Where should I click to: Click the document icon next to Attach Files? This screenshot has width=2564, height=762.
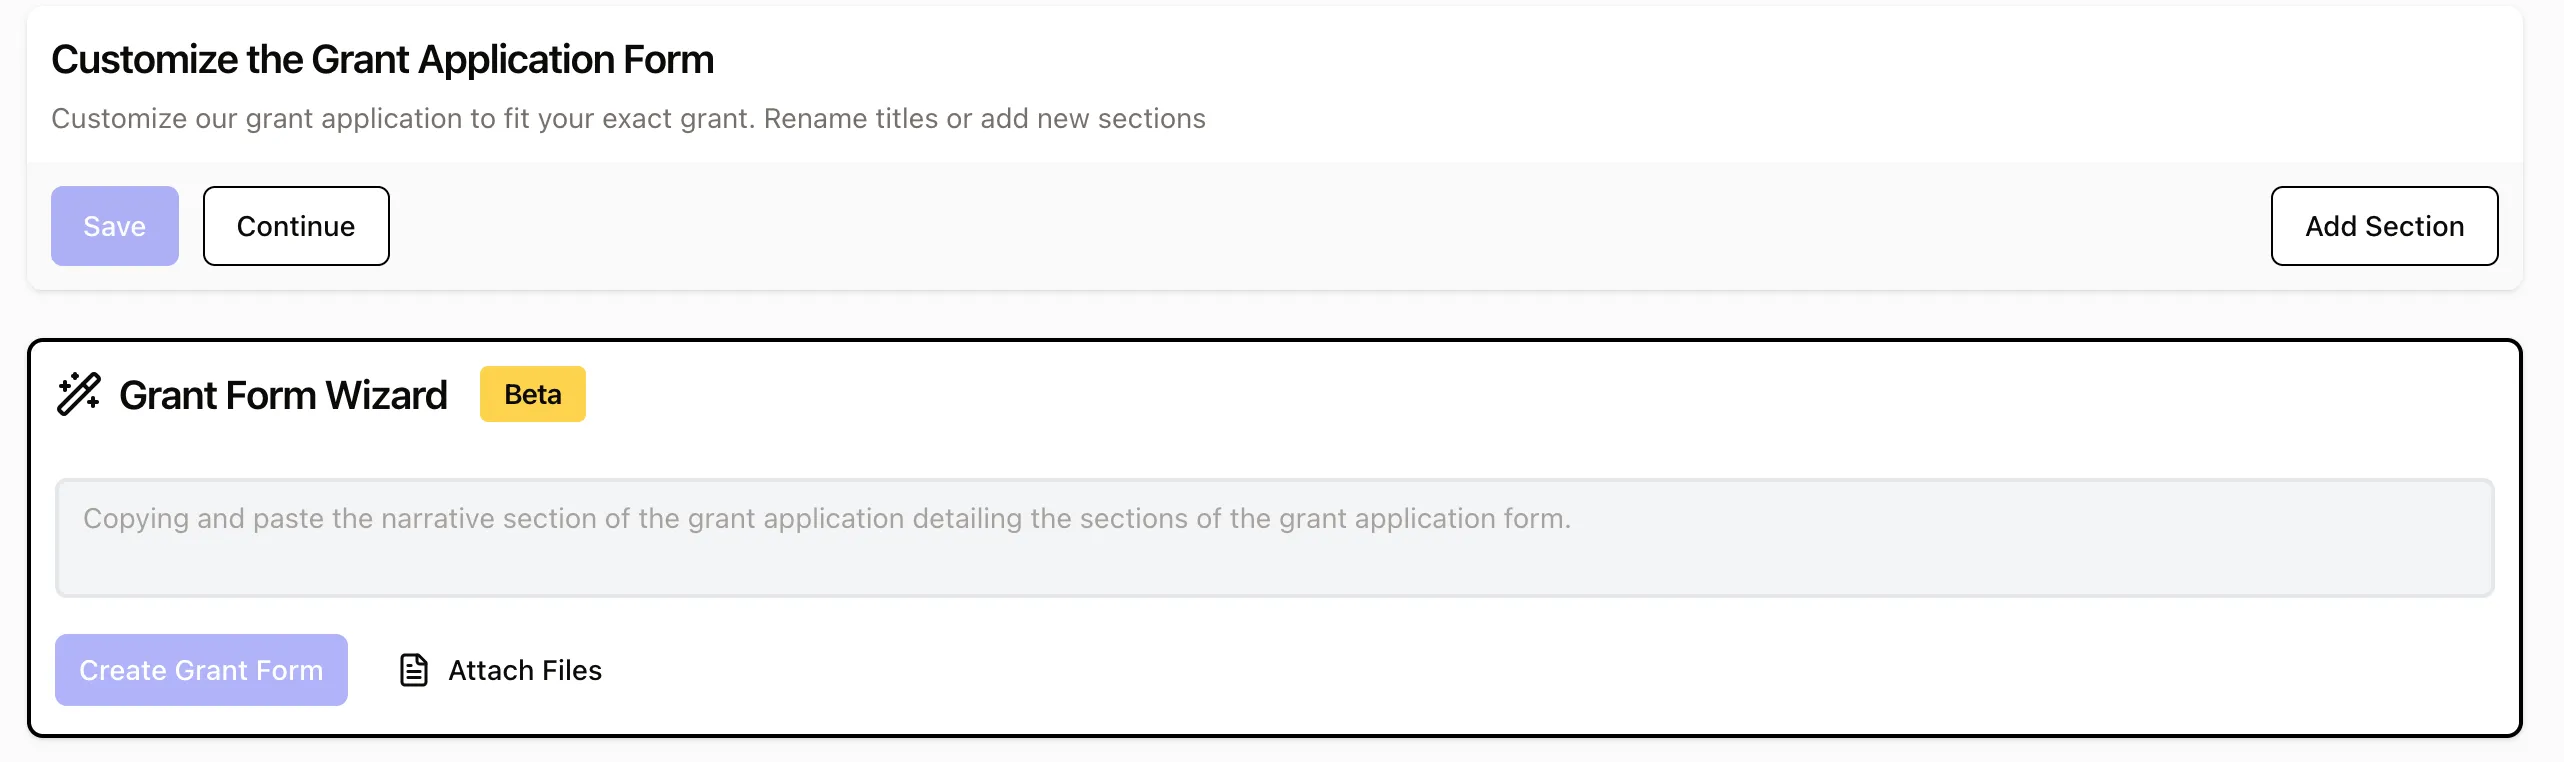pyautogui.click(x=414, y=670)
